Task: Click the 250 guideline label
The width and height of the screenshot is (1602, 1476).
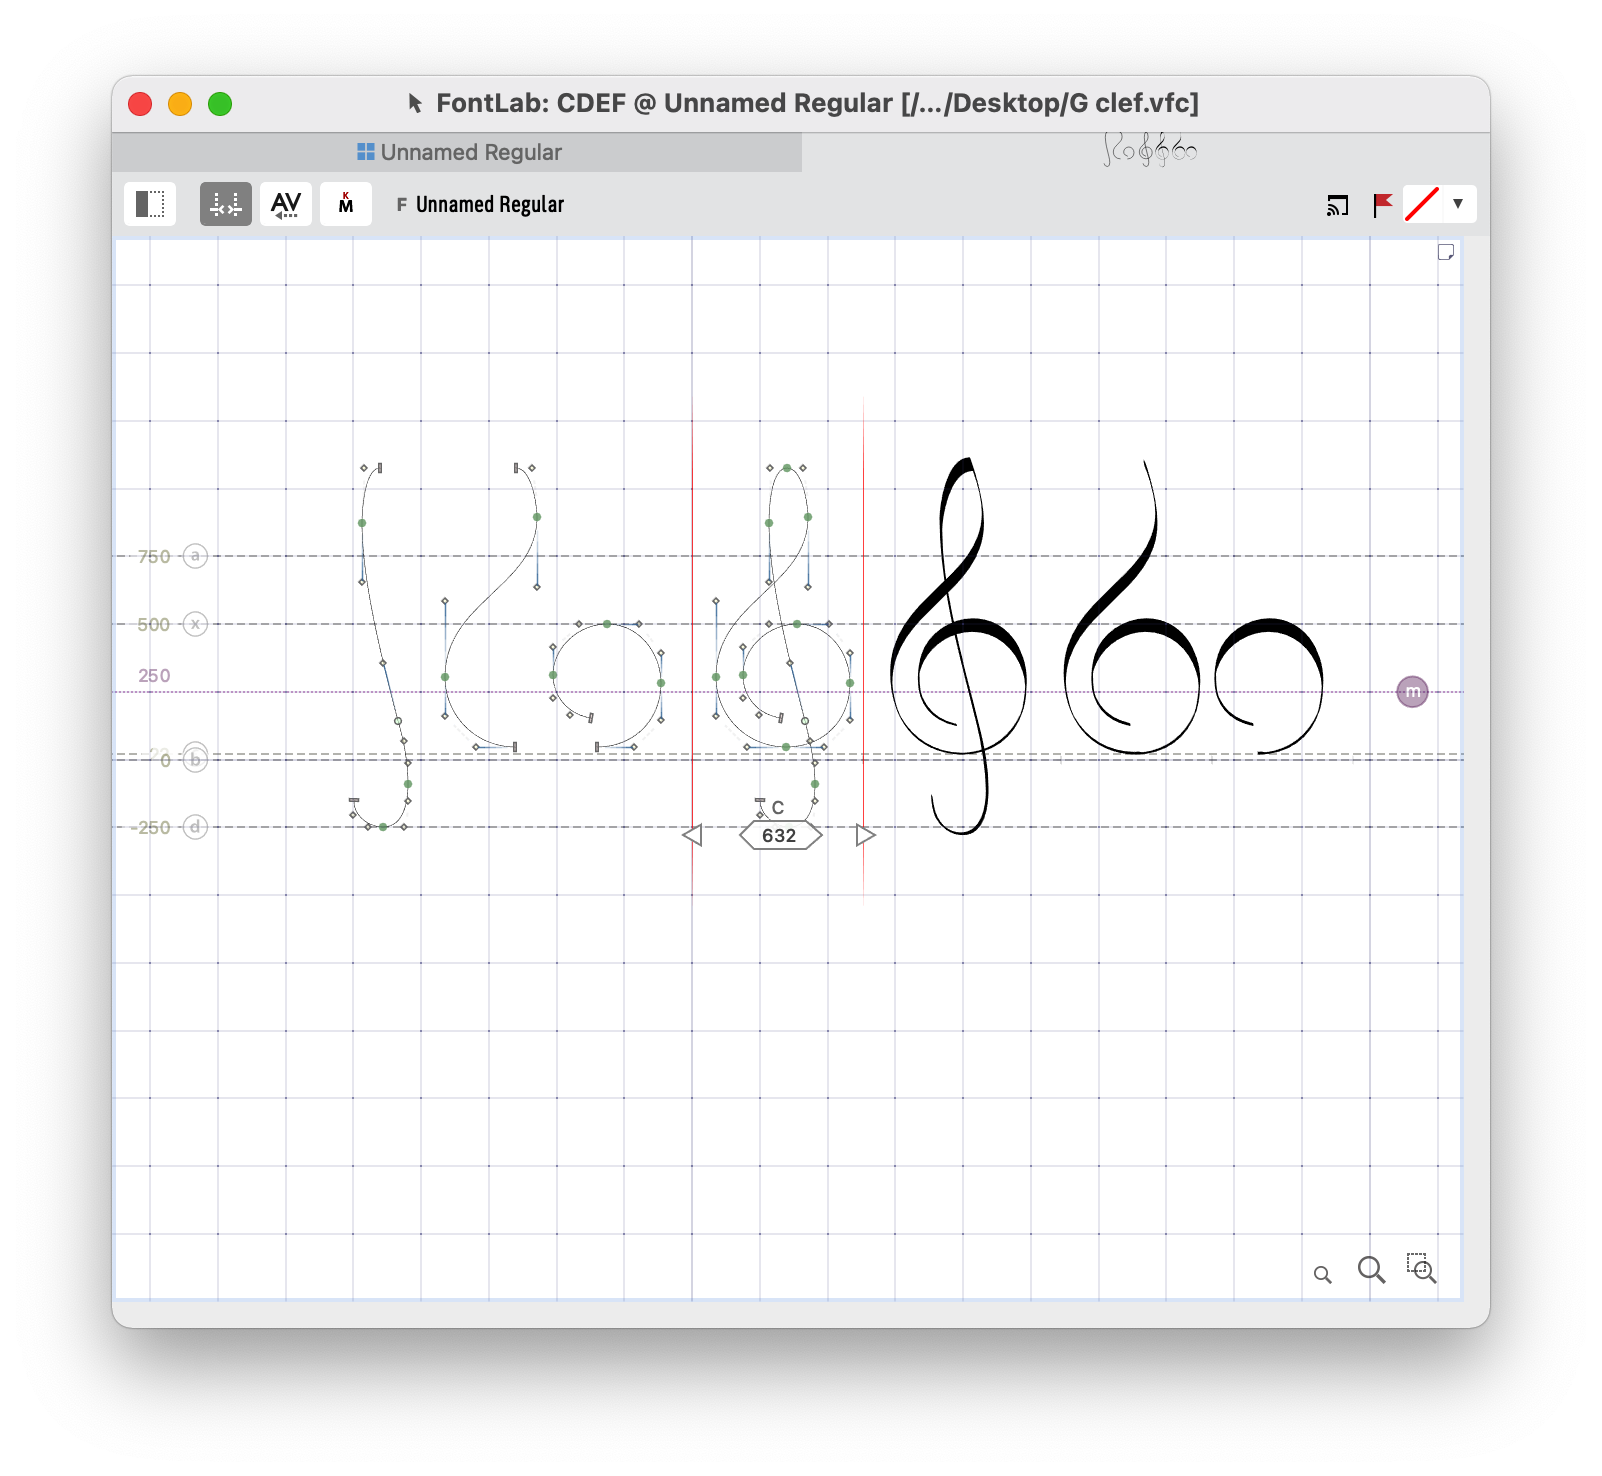Action: pyautogui.click(x=154, y=676)
